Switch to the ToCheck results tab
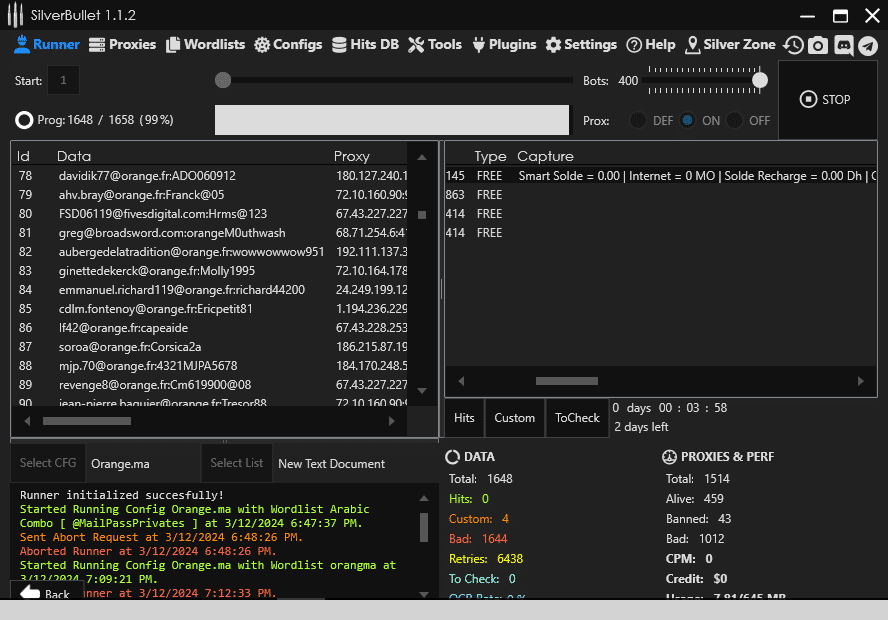Image resolution: width=888 pixels, height=620 pixels. point(577,418)
